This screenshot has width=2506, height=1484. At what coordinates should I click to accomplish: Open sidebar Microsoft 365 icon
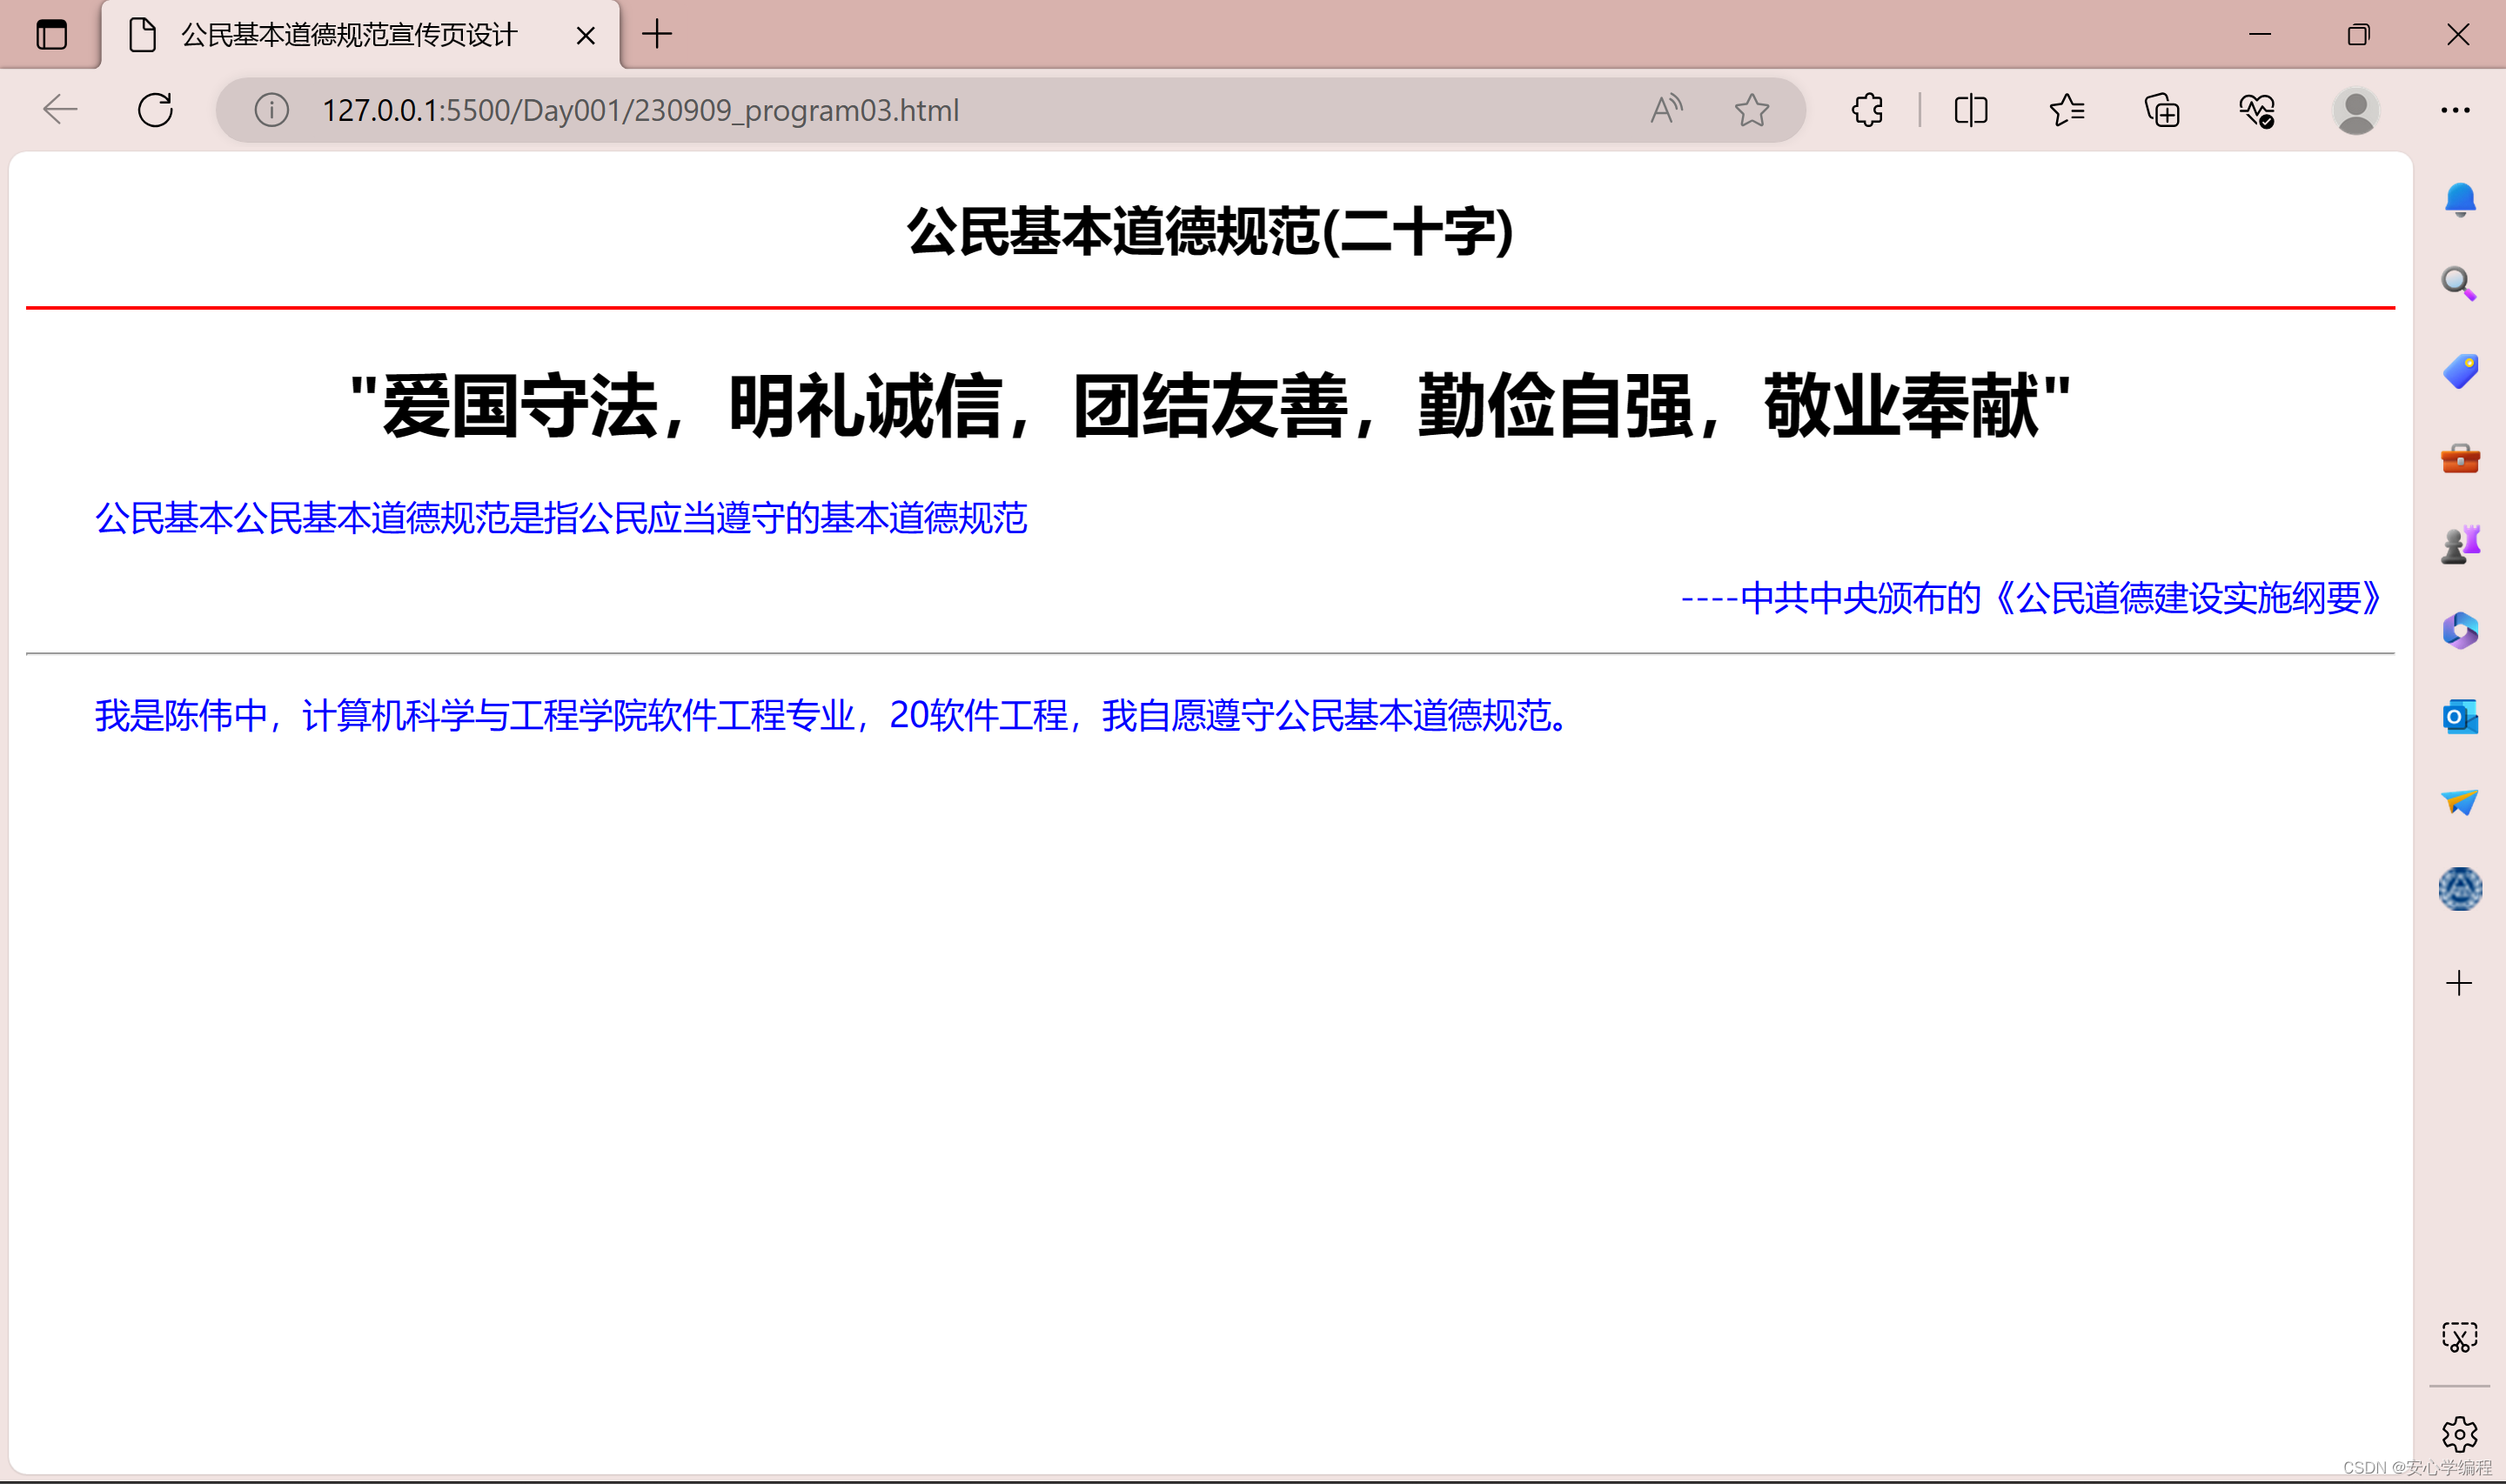click(2460, 631)
